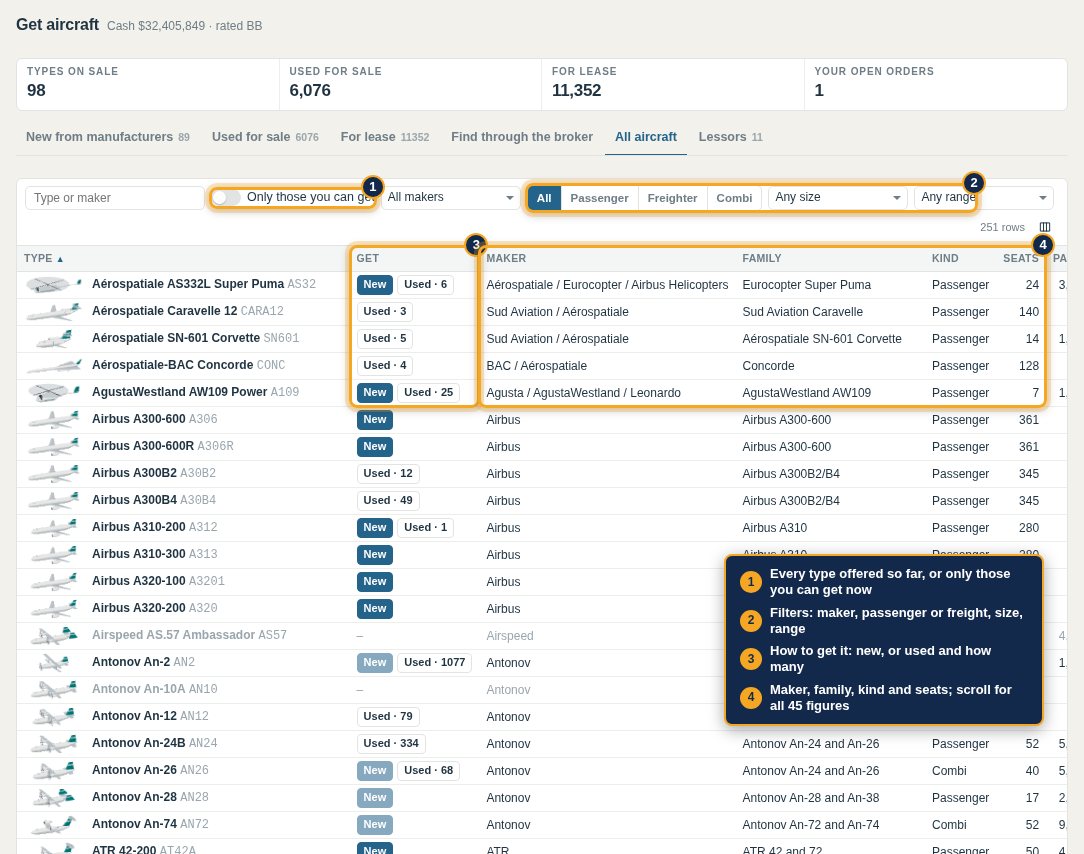This screenshot has height=854, width=1084.
Task: Open the For lease tab
Action: 384,137
